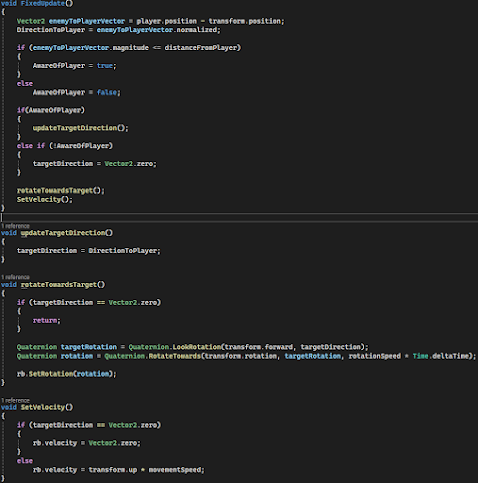
Task: Click 'void updateTargetDirection()' method declaration
Action: pyautogui.click(x=57, y=233)
